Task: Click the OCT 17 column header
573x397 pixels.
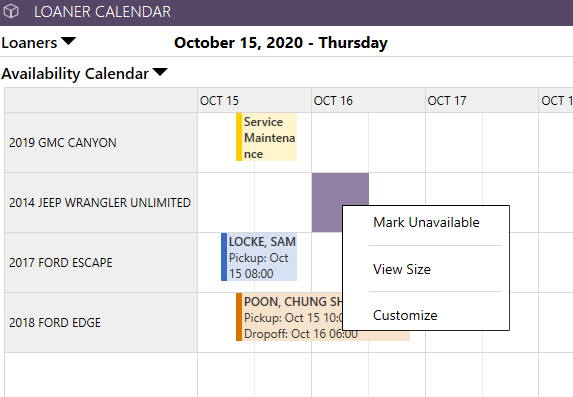Action: coord(482,100)
